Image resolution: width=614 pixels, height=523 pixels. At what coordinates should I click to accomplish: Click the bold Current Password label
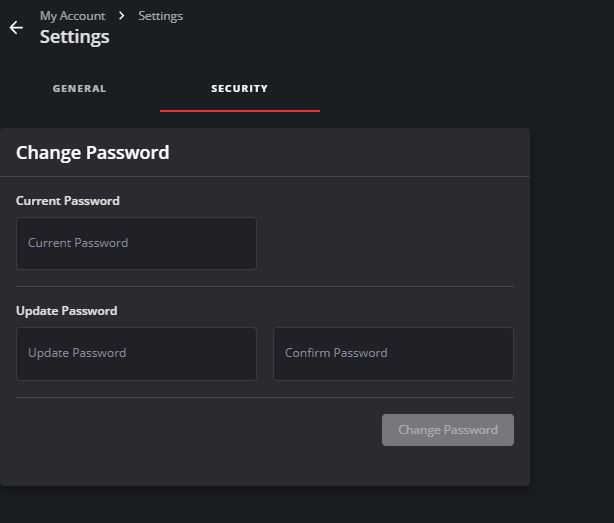[x=68, y=201]
